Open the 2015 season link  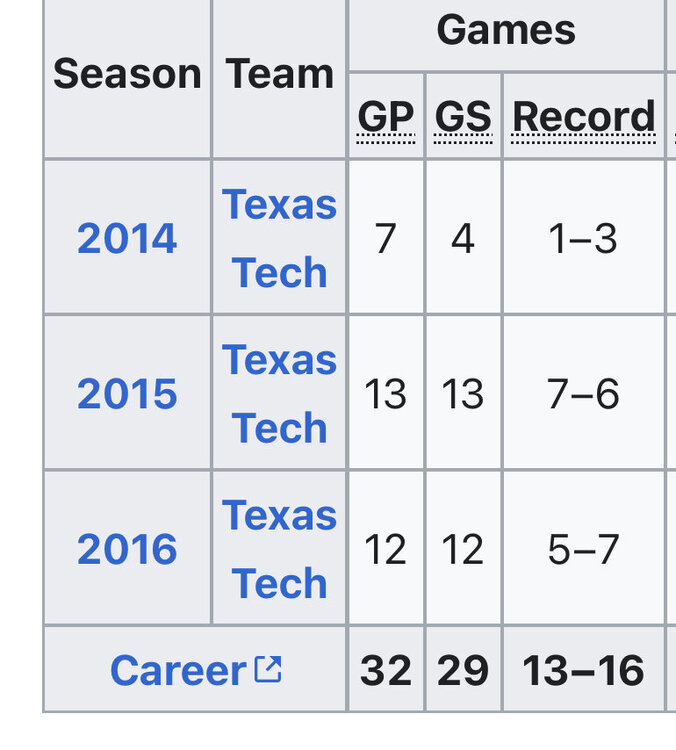click(127, 394)
